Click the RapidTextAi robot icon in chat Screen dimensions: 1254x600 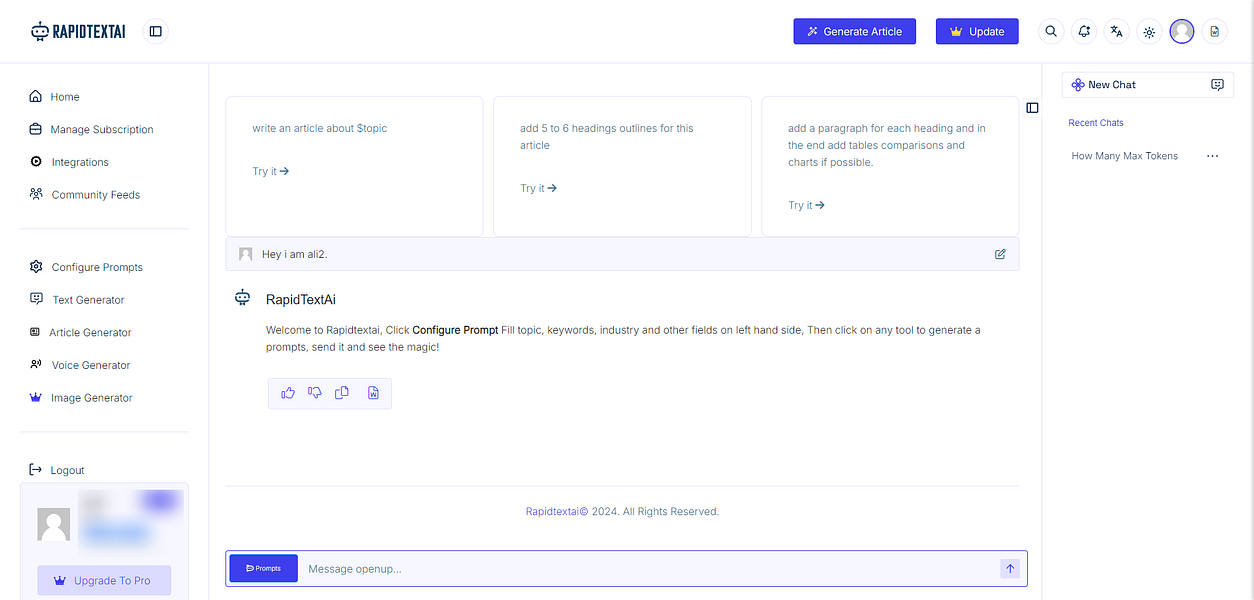click(x=242, y=297)
